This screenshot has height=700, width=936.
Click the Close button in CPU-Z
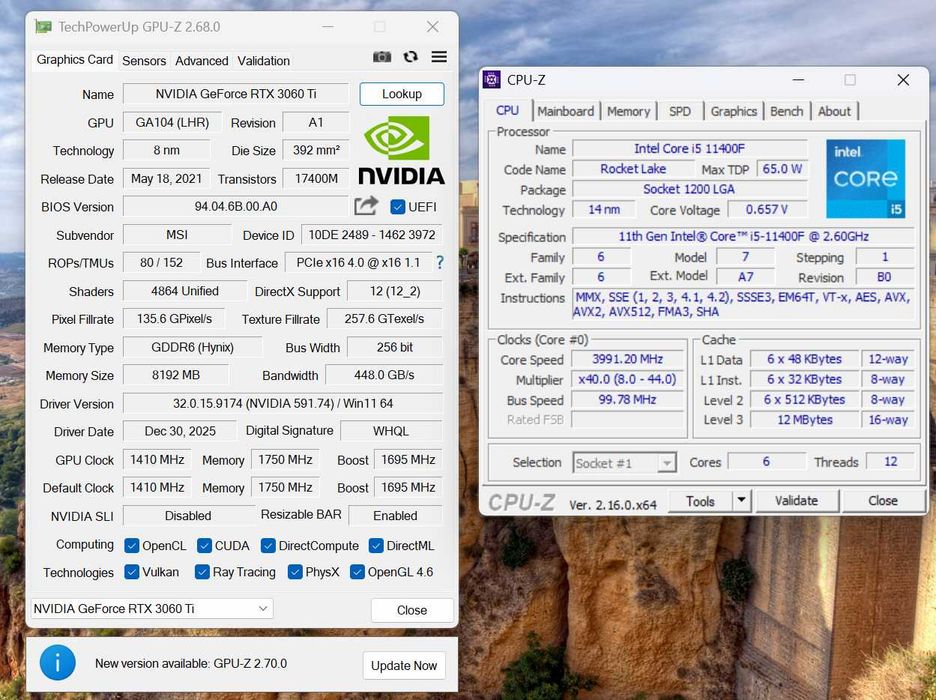tap(883, 501)
